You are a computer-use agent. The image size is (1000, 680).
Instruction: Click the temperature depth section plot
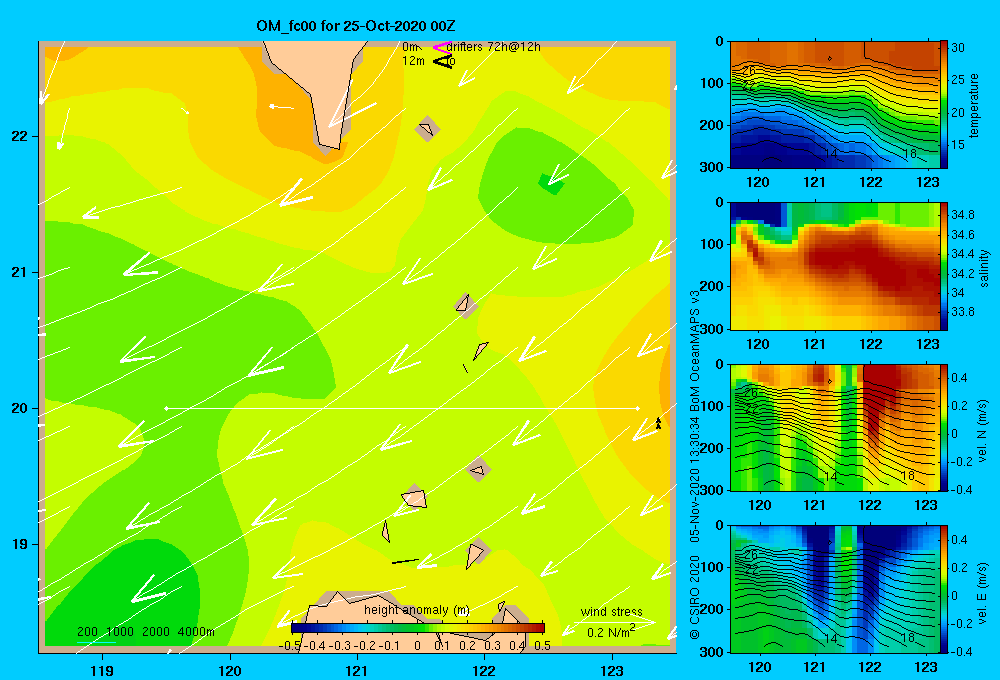(x=834, y=105)
